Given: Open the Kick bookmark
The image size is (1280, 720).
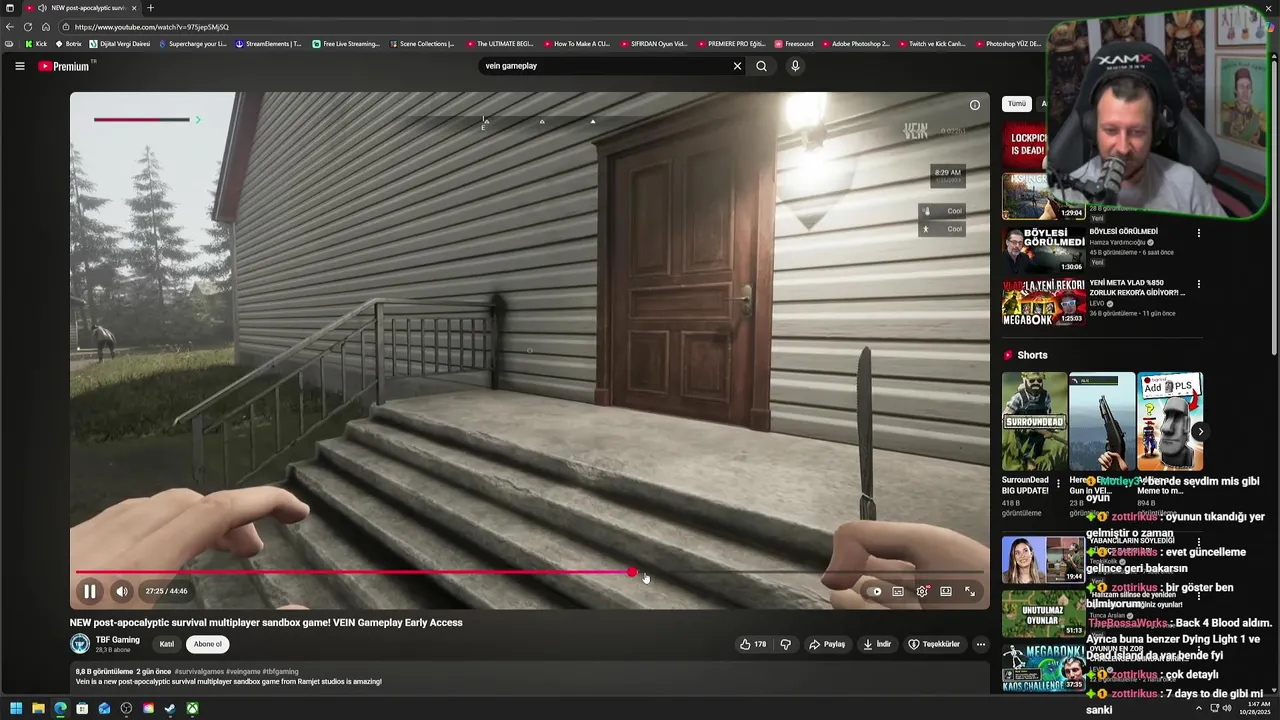Looking at the screenshot, I should 35,44.
